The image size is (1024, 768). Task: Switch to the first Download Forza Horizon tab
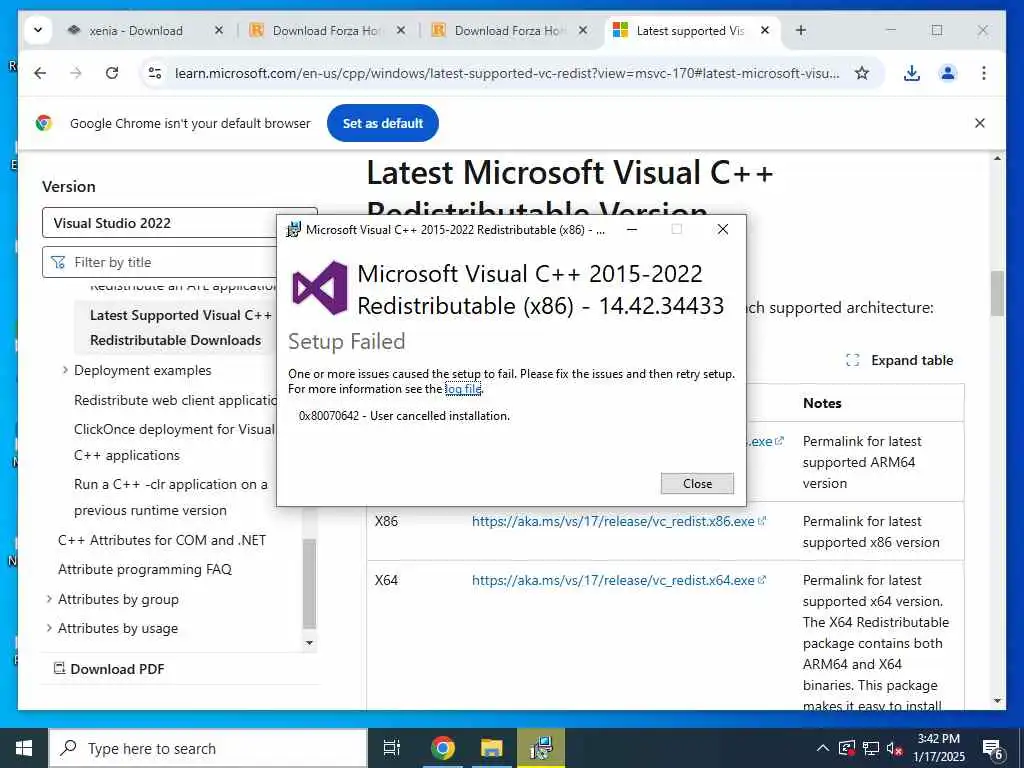326,31
